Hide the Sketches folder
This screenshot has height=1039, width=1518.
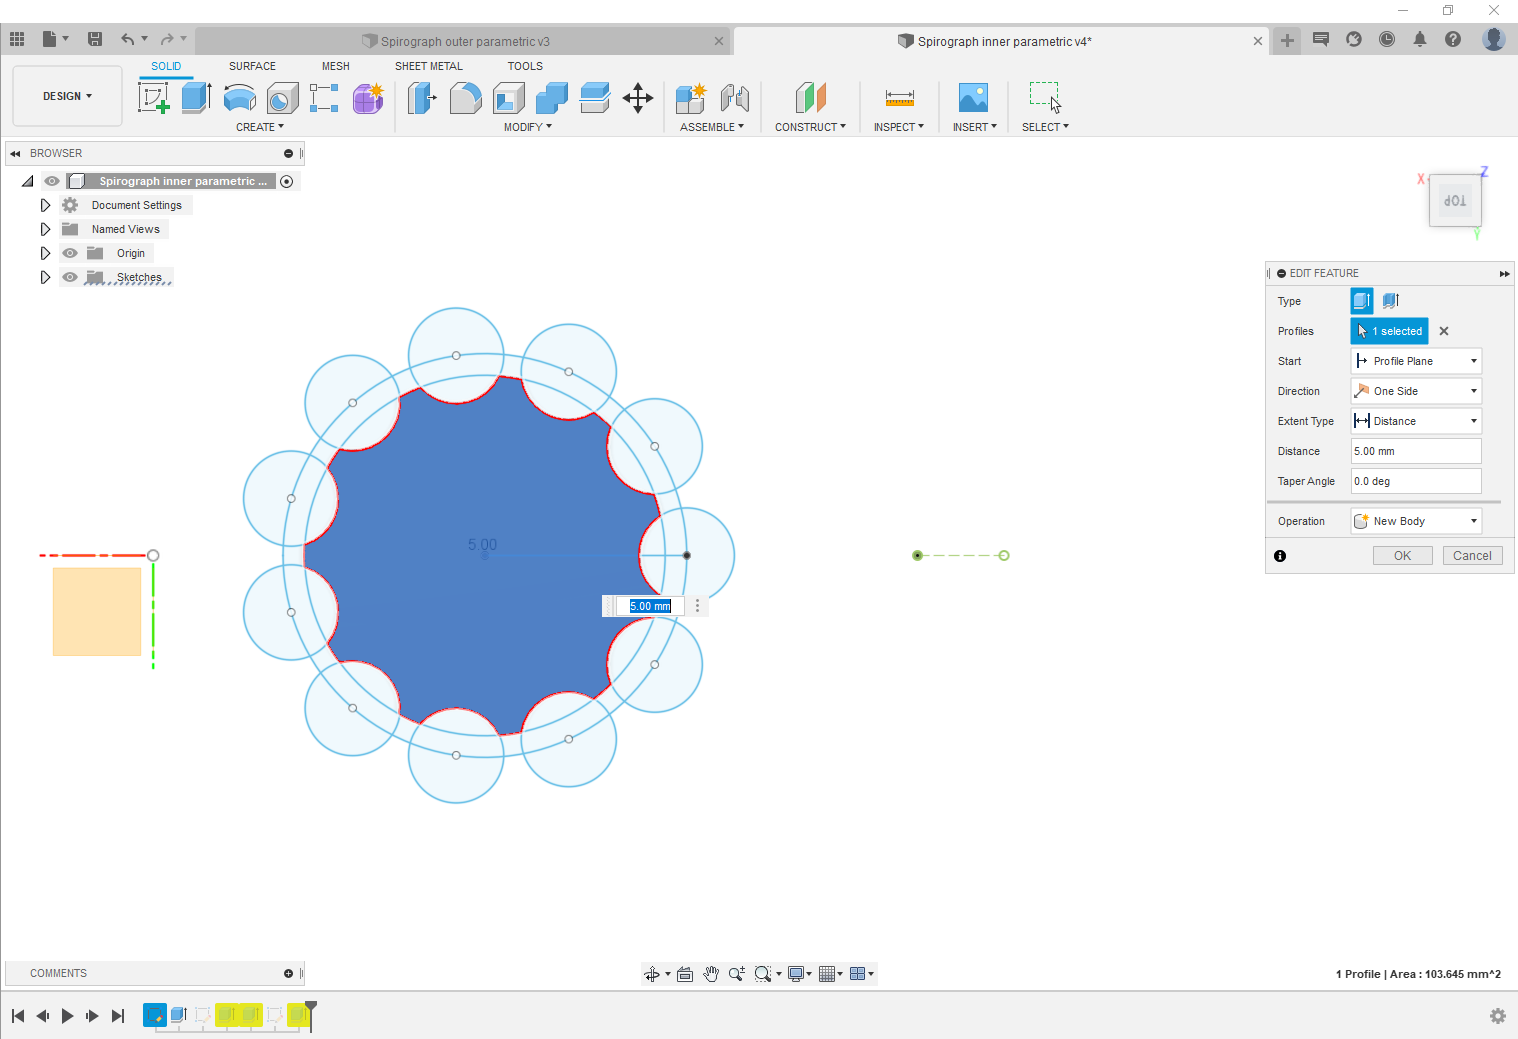(70, 277)
